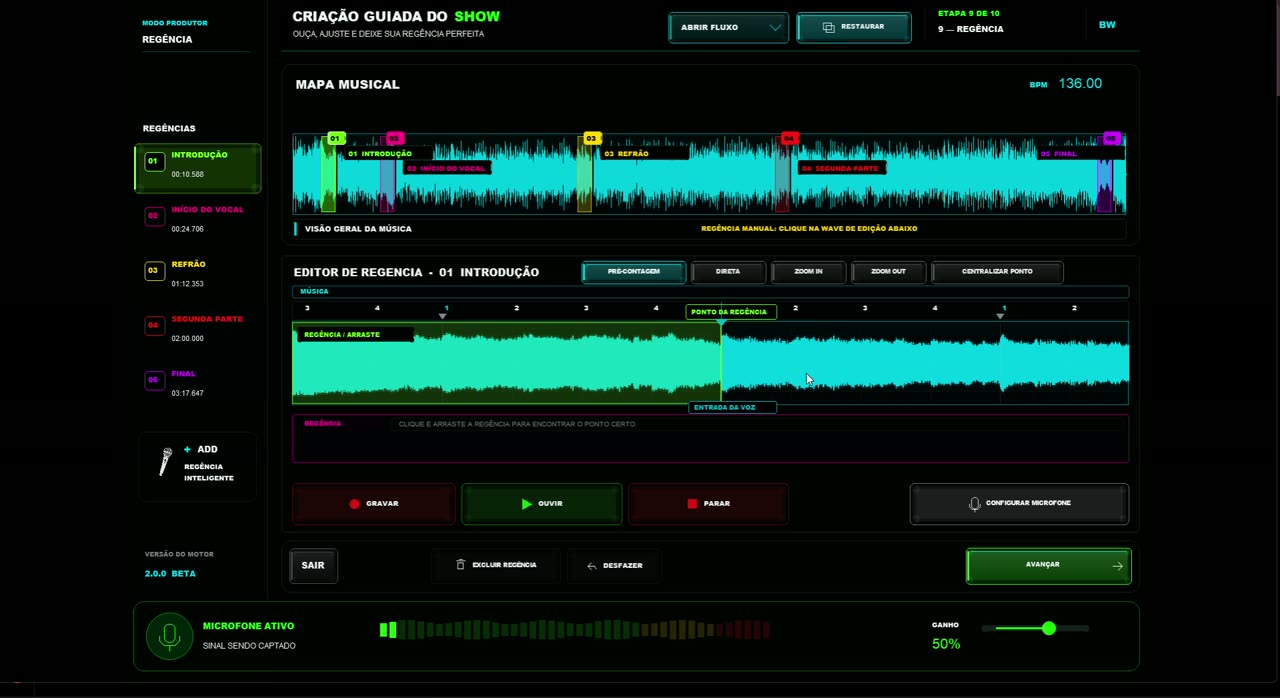Open the Abrir Fluxo dropdown
This screenshot has width=1280, height=698.
pyautogui.click(x=728, y=28)
